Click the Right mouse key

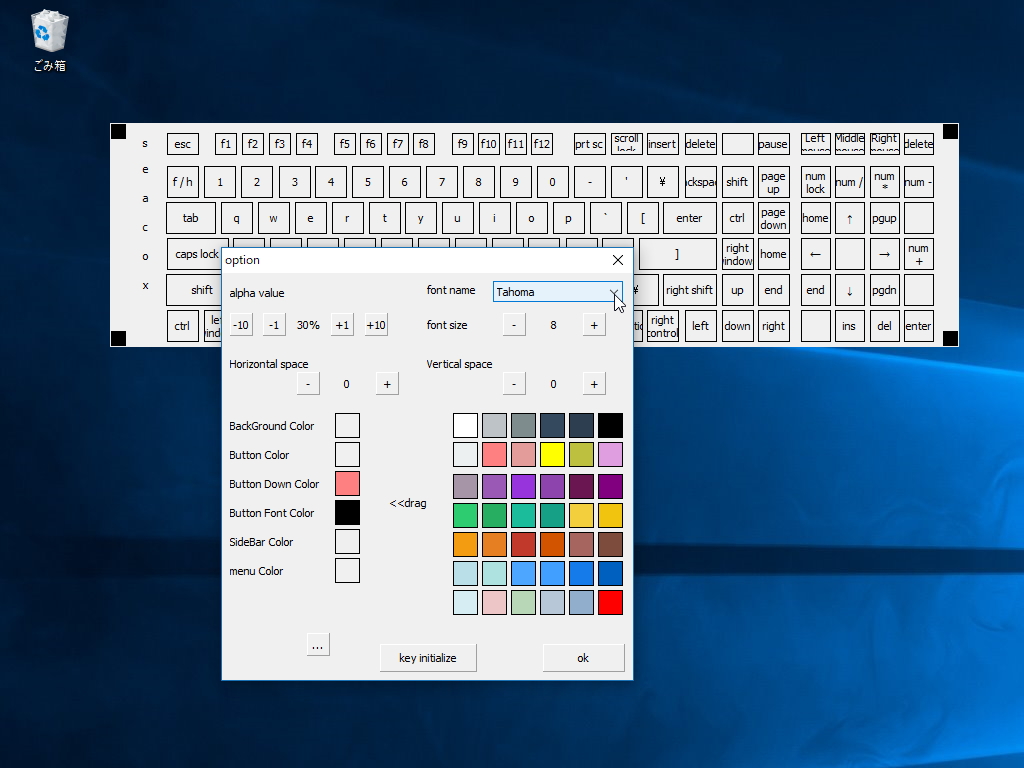click(x=884, y=144)
